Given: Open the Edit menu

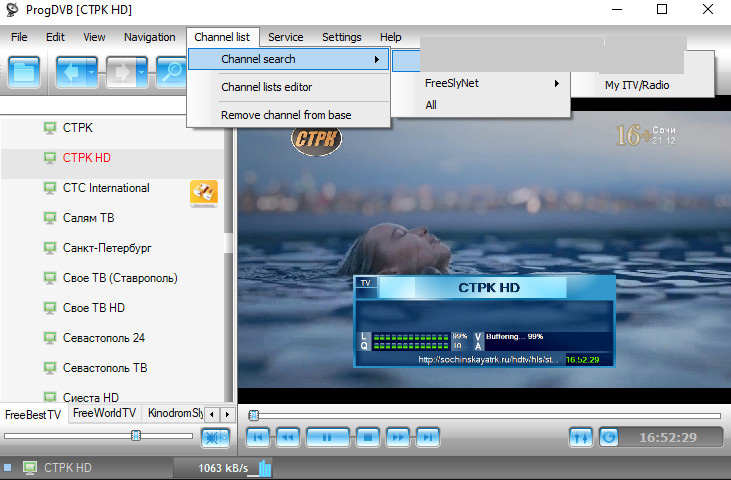Looking at the screenshot, I should (x=55, y=37).
